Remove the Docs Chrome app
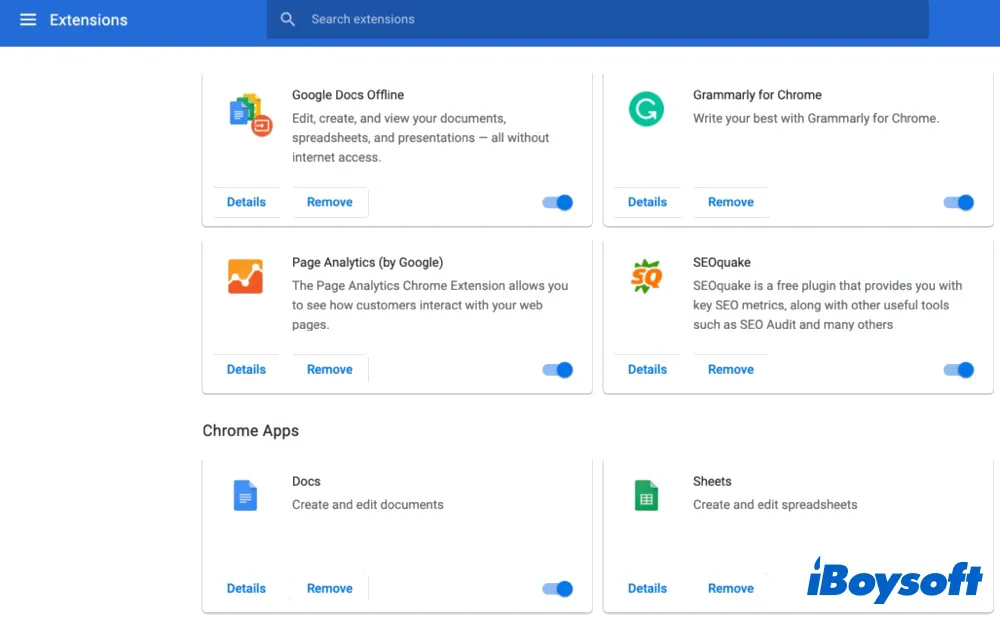The width and height of the screenshot is (1000, 618). pos(329,589)
